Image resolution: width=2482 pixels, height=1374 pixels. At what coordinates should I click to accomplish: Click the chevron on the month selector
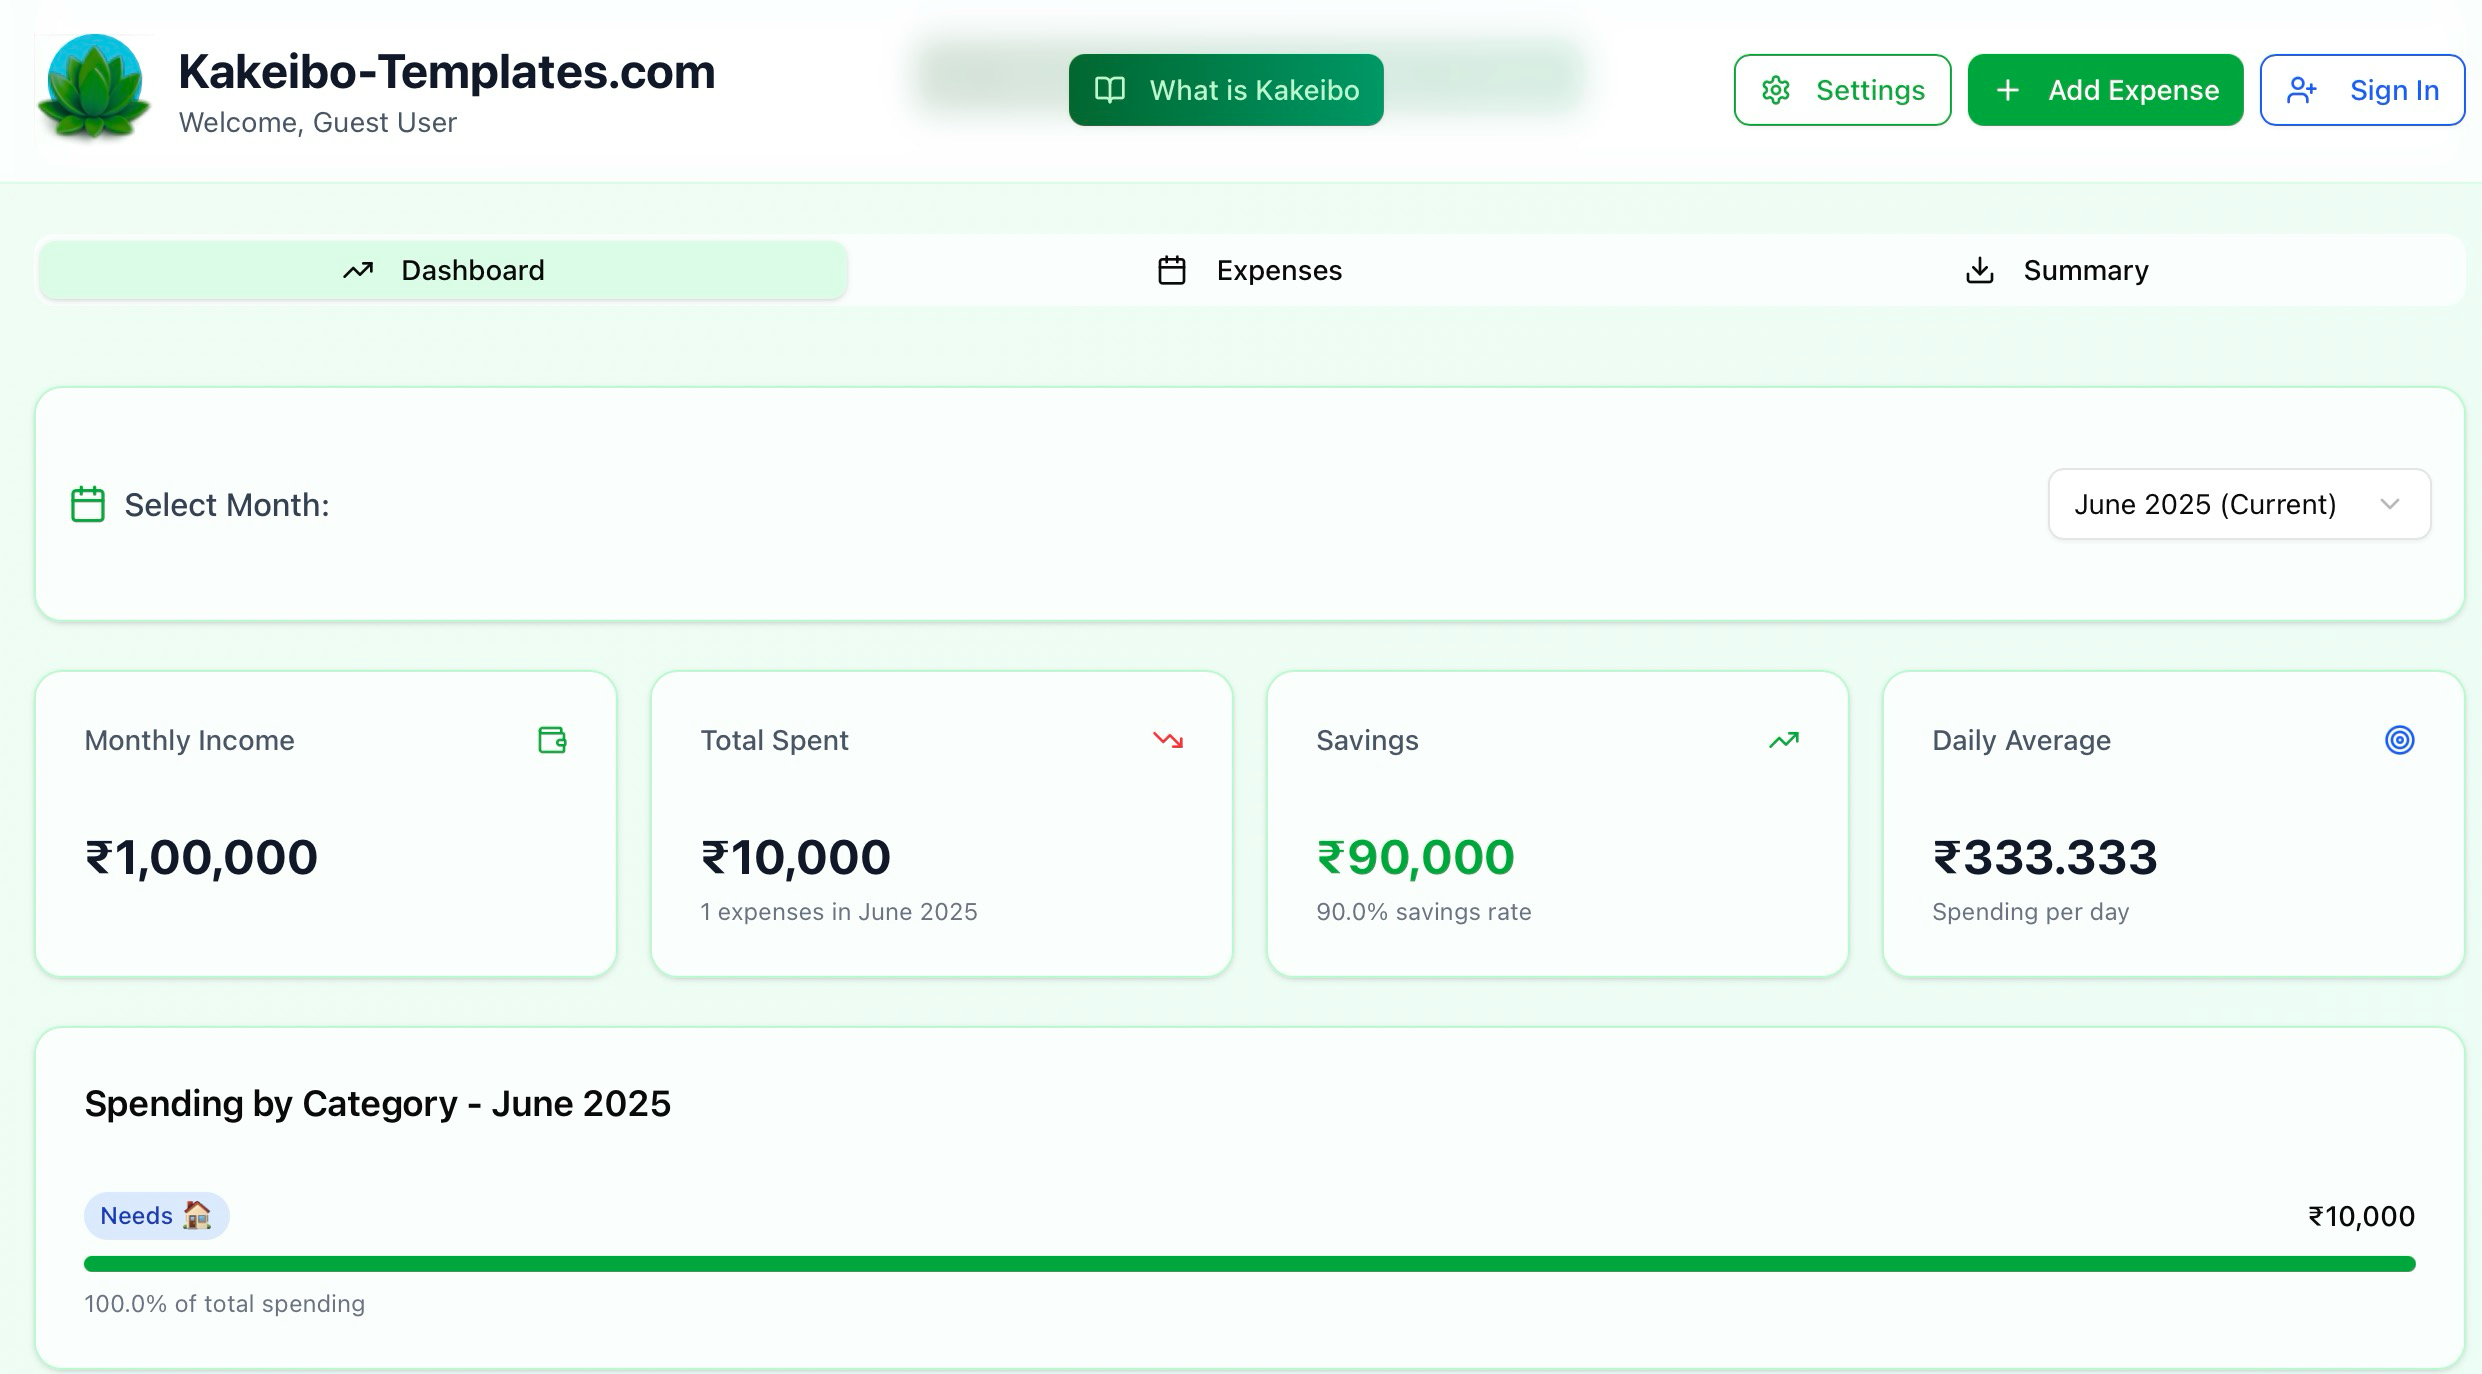tap(2391, 504)
